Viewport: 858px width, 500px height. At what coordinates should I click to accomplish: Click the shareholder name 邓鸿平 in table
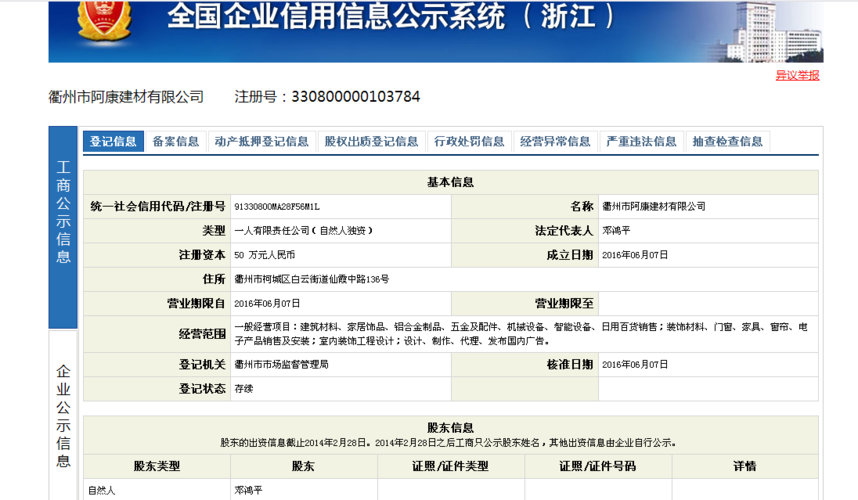pyautogui.click(x=248, y=491)
